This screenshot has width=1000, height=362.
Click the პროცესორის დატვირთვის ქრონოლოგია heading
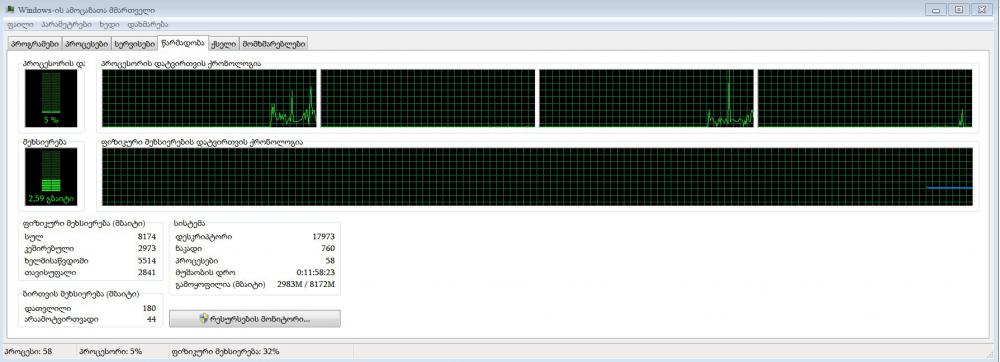181,64
